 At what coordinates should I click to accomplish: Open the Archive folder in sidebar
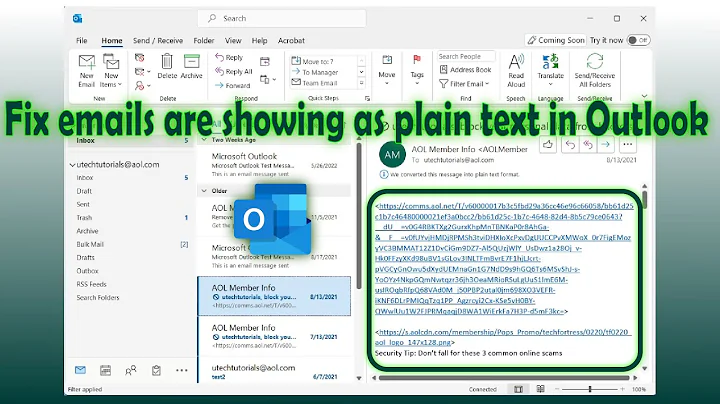coord(87,231)
